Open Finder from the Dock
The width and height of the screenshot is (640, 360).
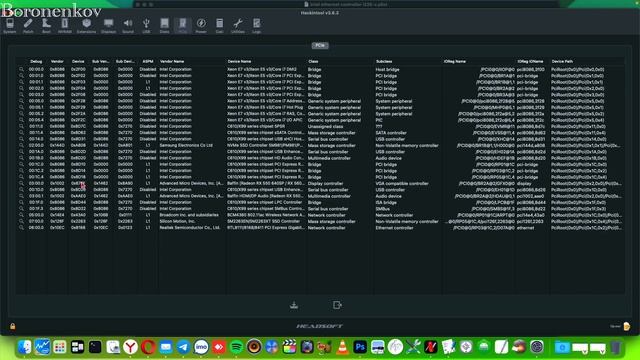(x=24, y=347)
